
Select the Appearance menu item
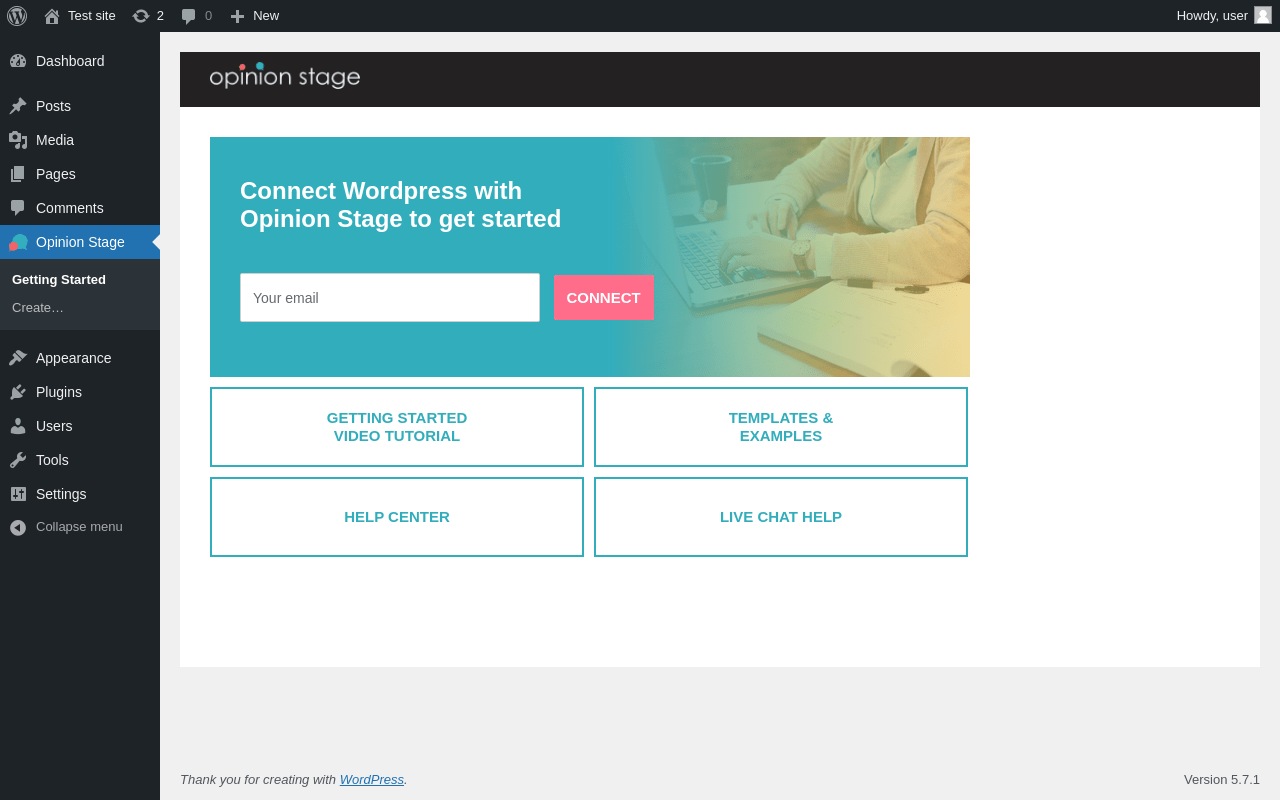point(80,358)
